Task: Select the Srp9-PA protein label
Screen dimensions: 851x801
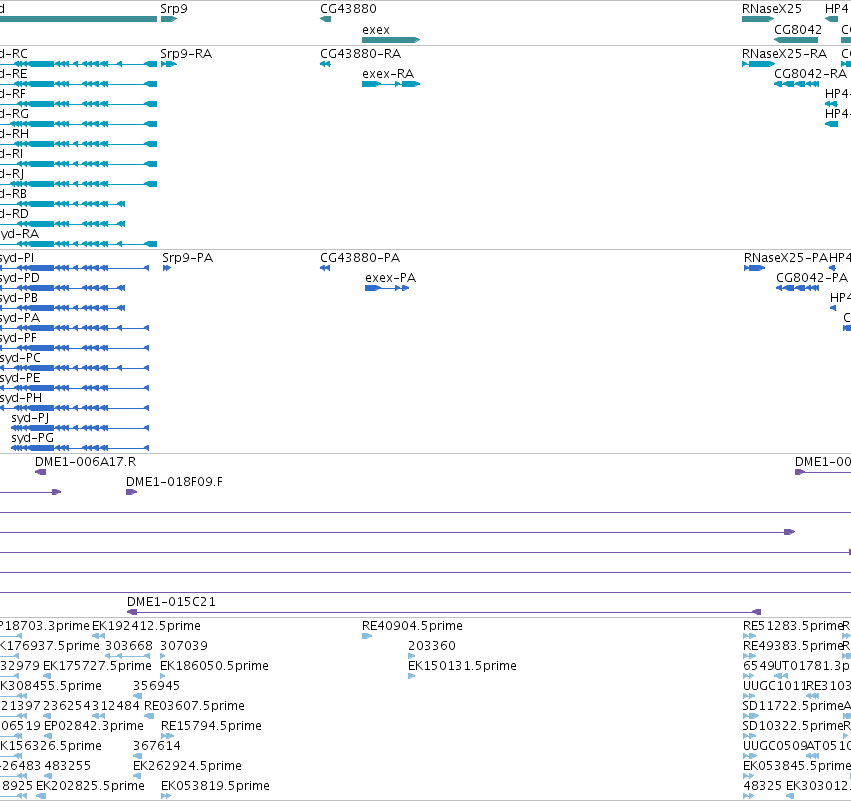Action: (x=187, y=258)
